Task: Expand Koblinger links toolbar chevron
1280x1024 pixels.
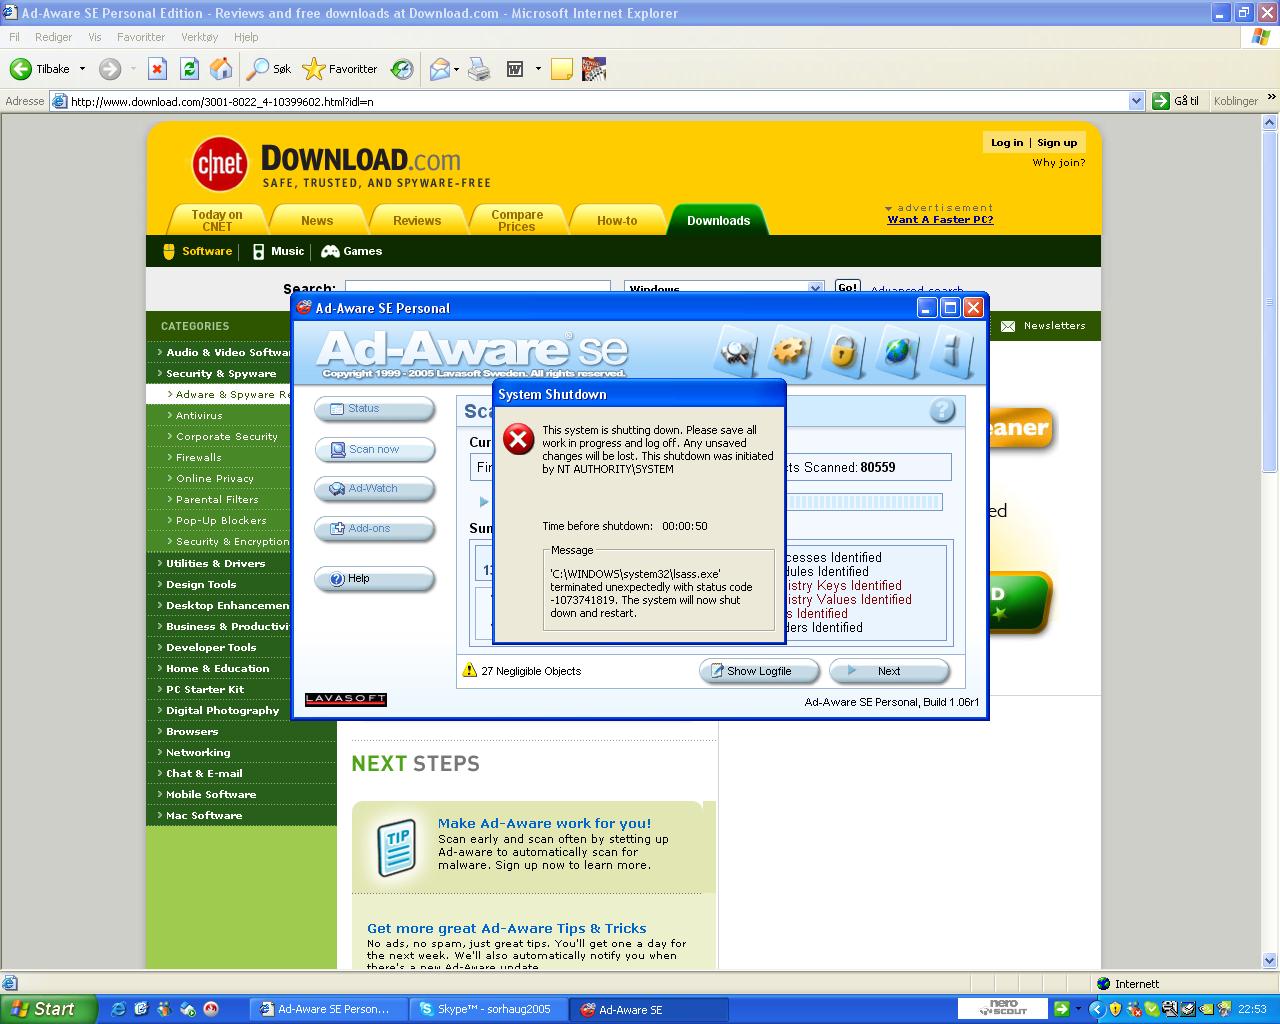Action: tap(1271, 98)
